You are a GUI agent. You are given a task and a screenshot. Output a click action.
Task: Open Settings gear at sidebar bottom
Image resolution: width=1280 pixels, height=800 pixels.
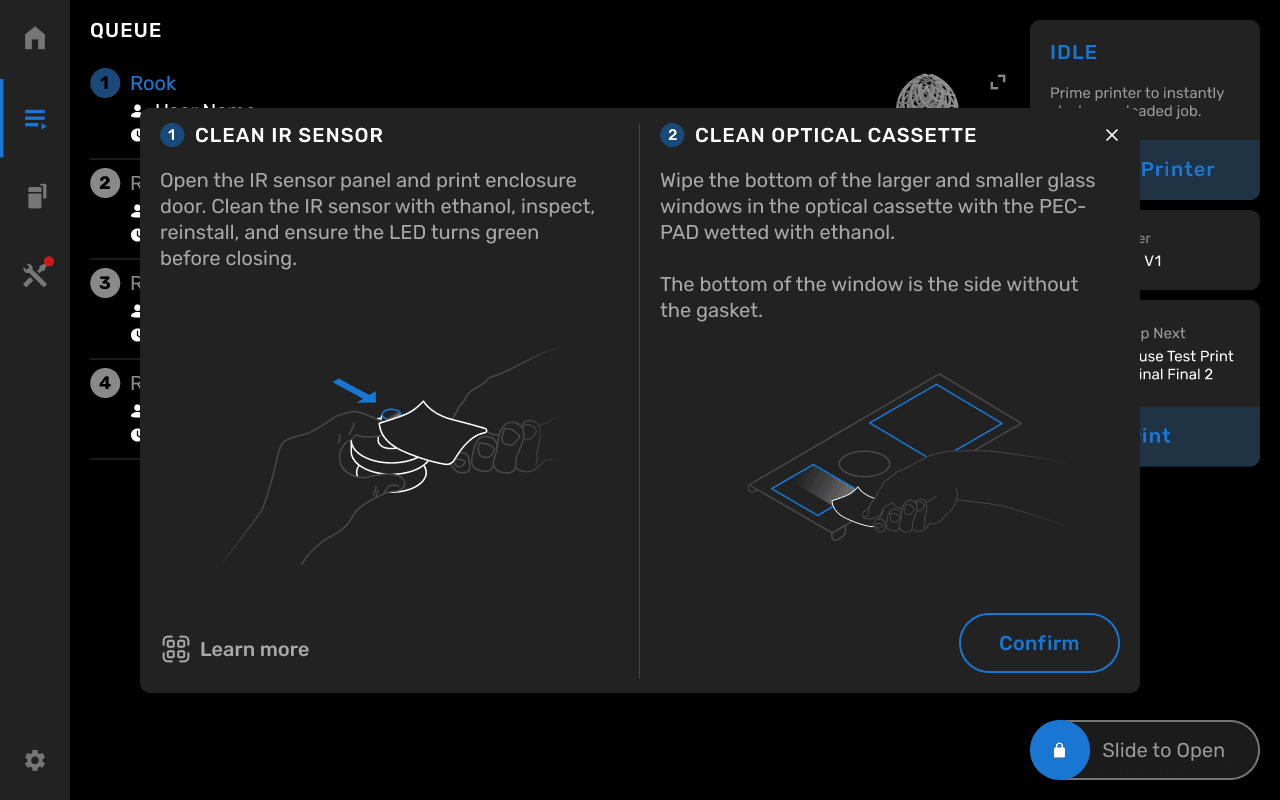35,761
